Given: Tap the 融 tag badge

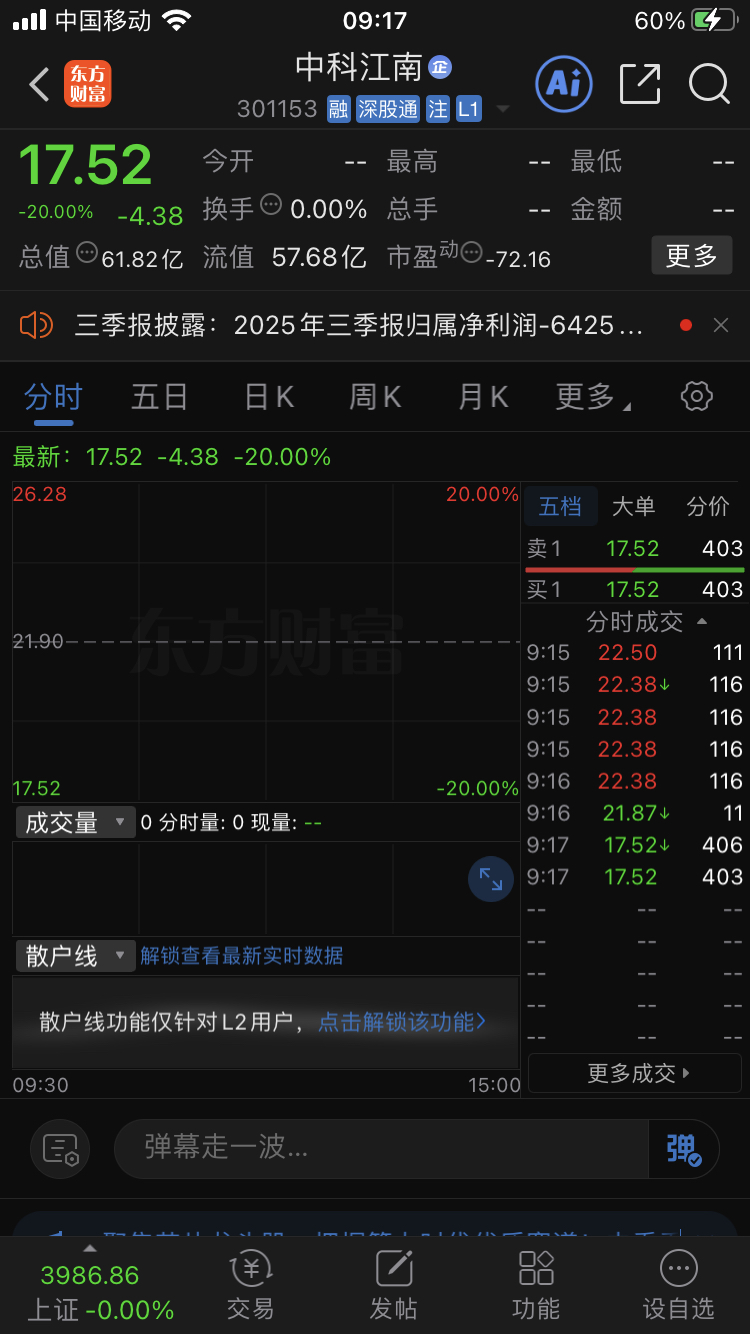Looking at the screenshot, I should click(339, 109).
